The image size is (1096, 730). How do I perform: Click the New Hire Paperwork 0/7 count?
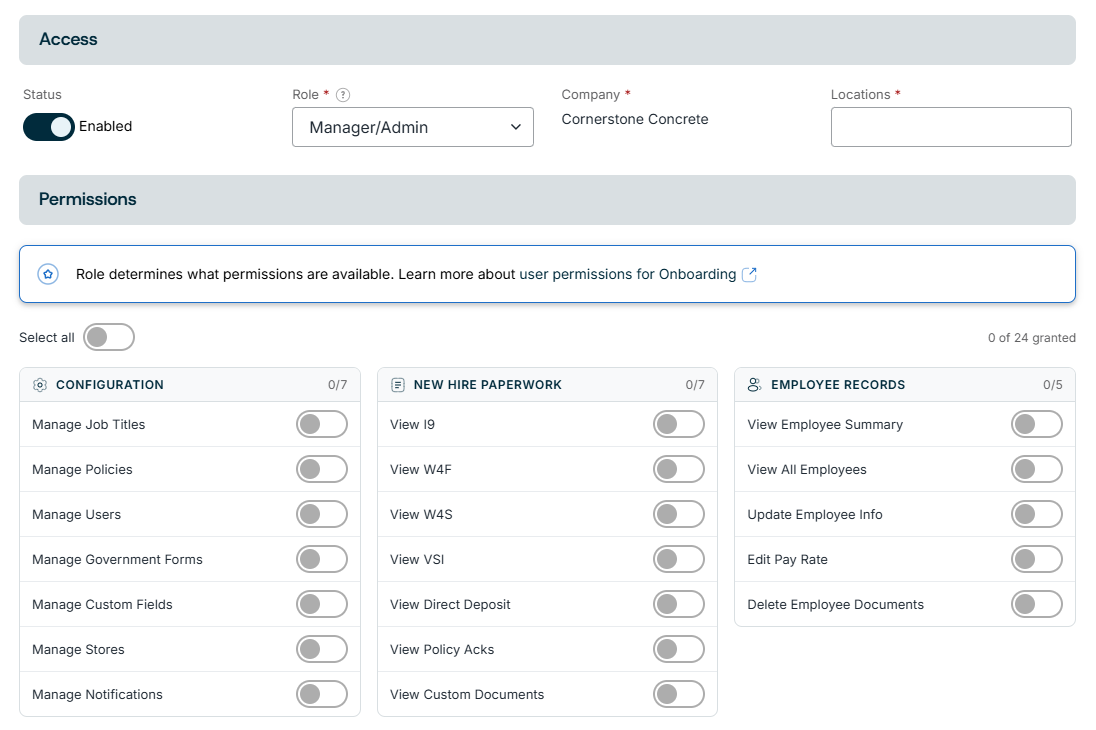tap(695, 385)
